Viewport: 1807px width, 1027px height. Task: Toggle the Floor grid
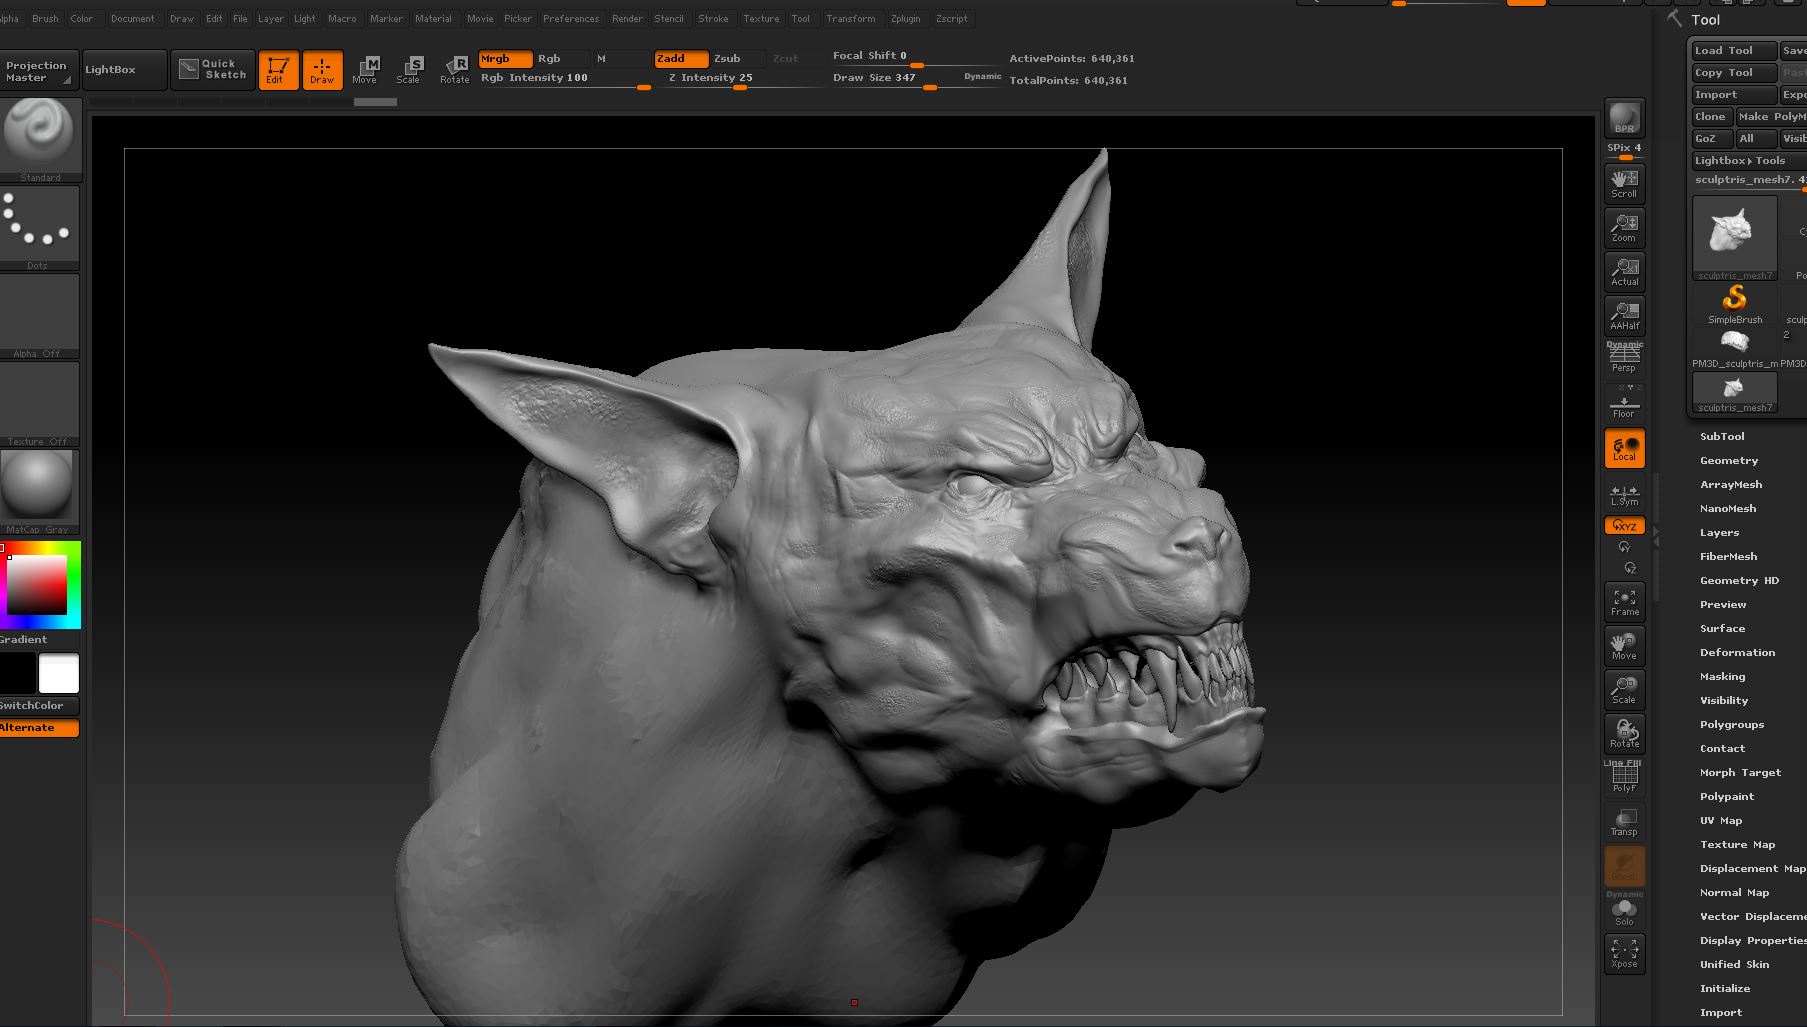click(1624, 402)
